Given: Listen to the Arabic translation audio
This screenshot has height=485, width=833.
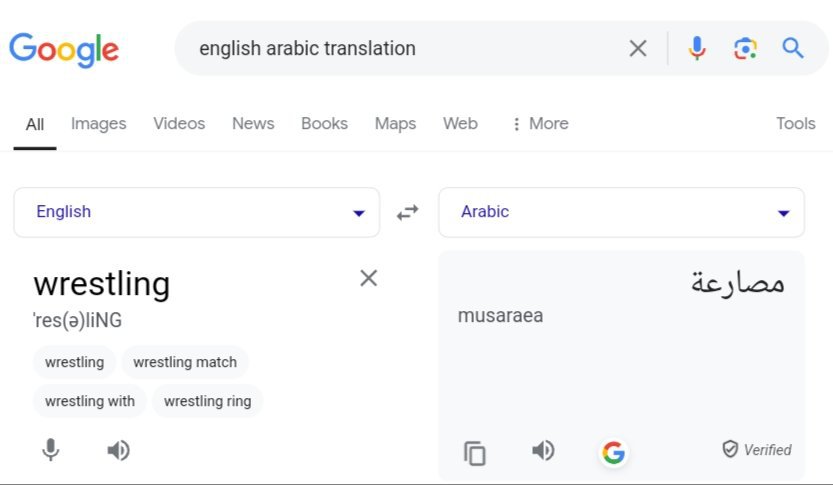Looking at the screenshot, I should (543, 451).
